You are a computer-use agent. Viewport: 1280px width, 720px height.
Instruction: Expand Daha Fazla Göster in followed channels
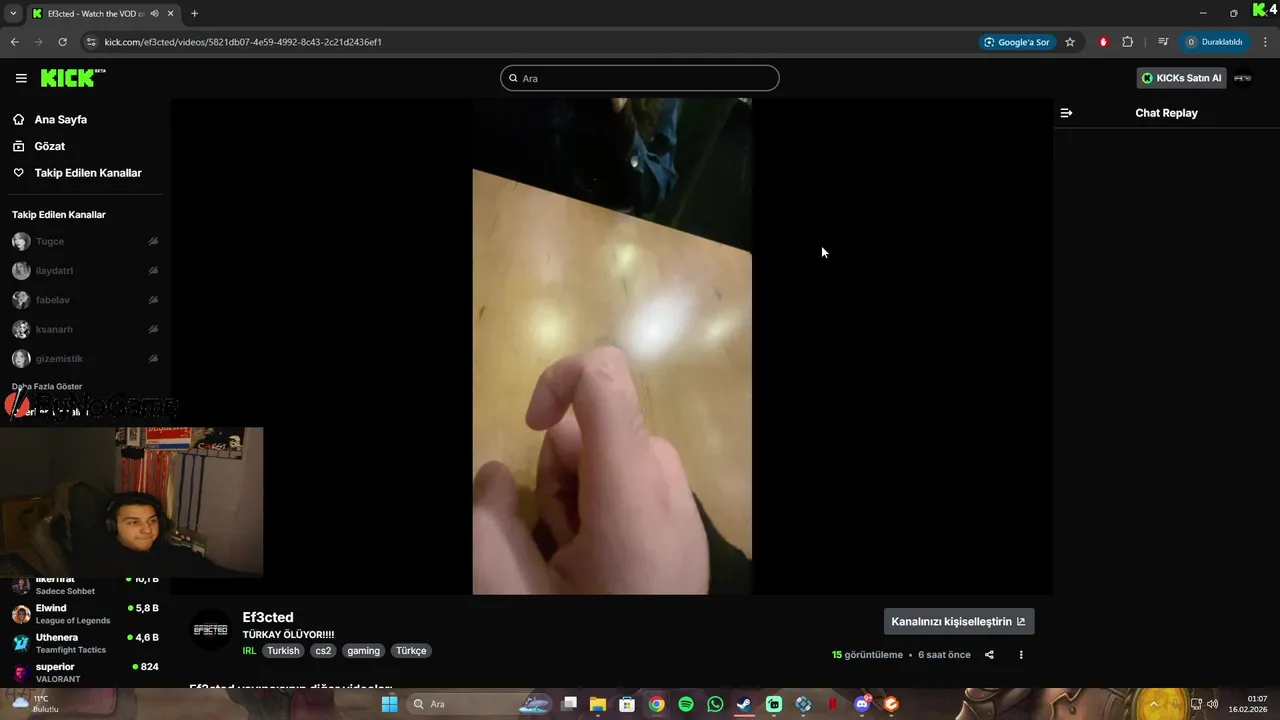pos(47,386)
